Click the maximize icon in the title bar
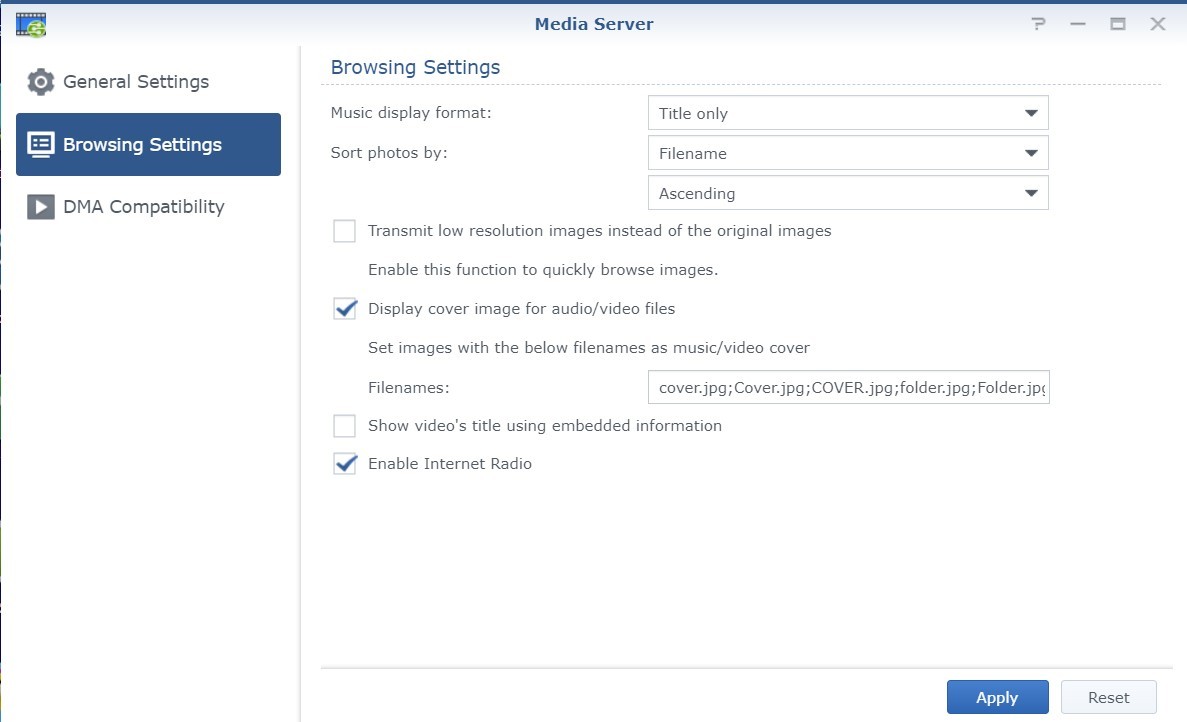Viewport: 1187px width, 722px height. click(1118, 23)
